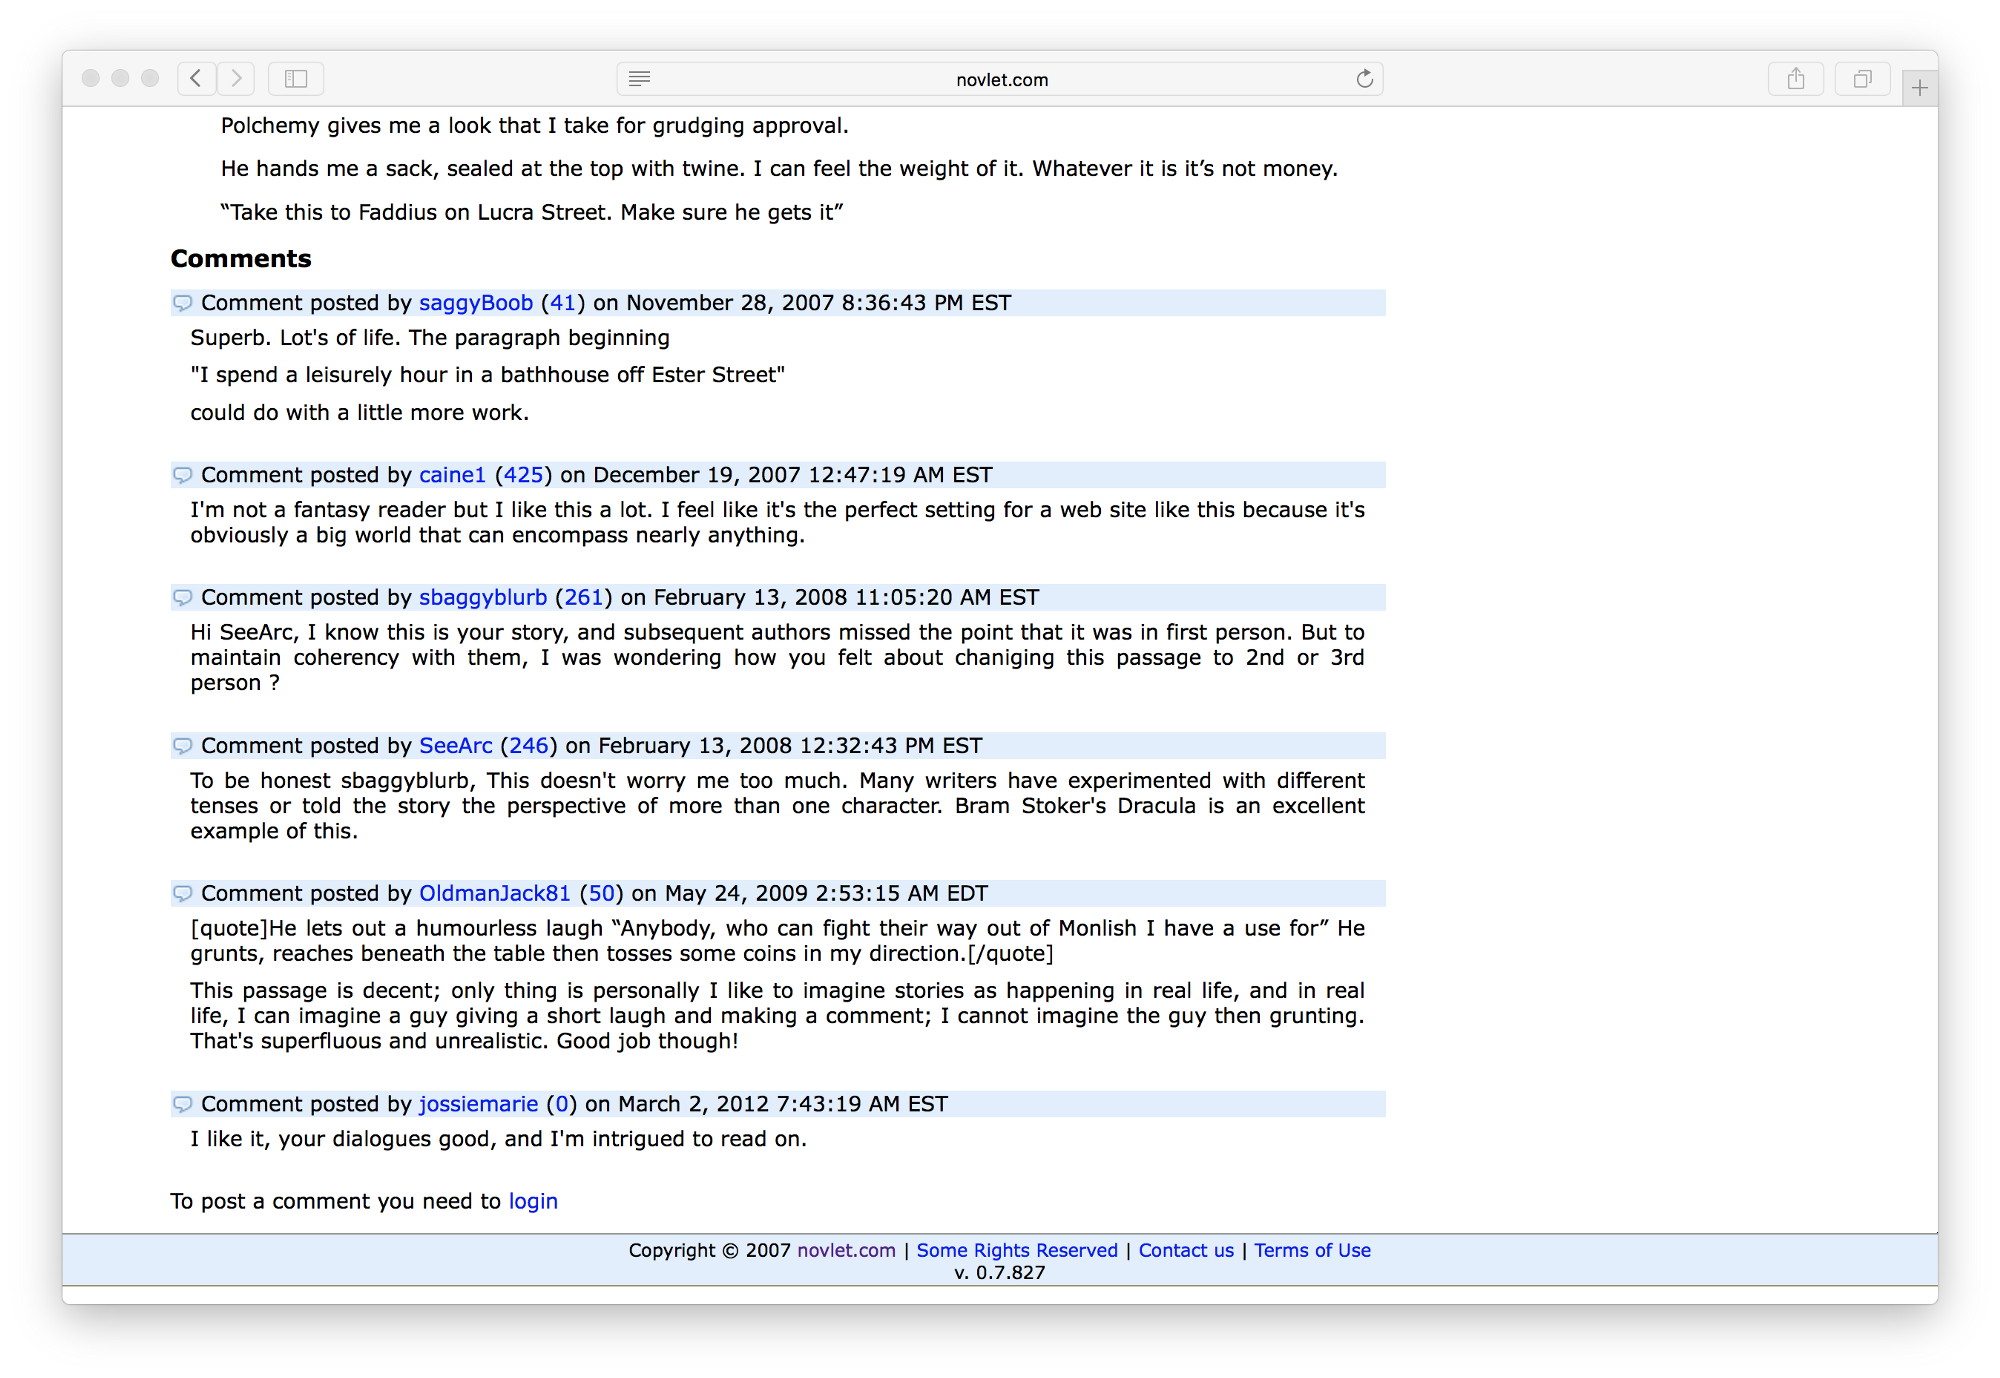Click the speech bubble beside jossiemarie's comment
Image resolution: width=2000 pixels, height=1378 pixels.
point(181,1104)
